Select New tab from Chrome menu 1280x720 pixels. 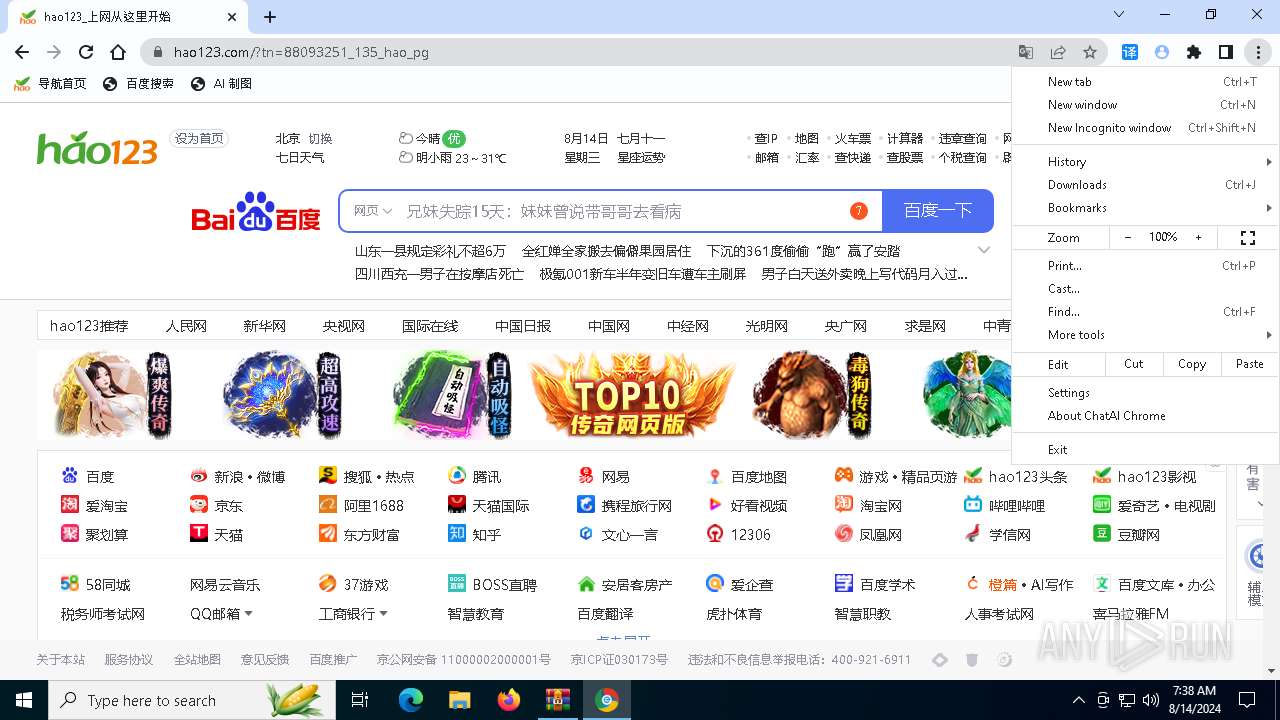(x=1145, y=82)
